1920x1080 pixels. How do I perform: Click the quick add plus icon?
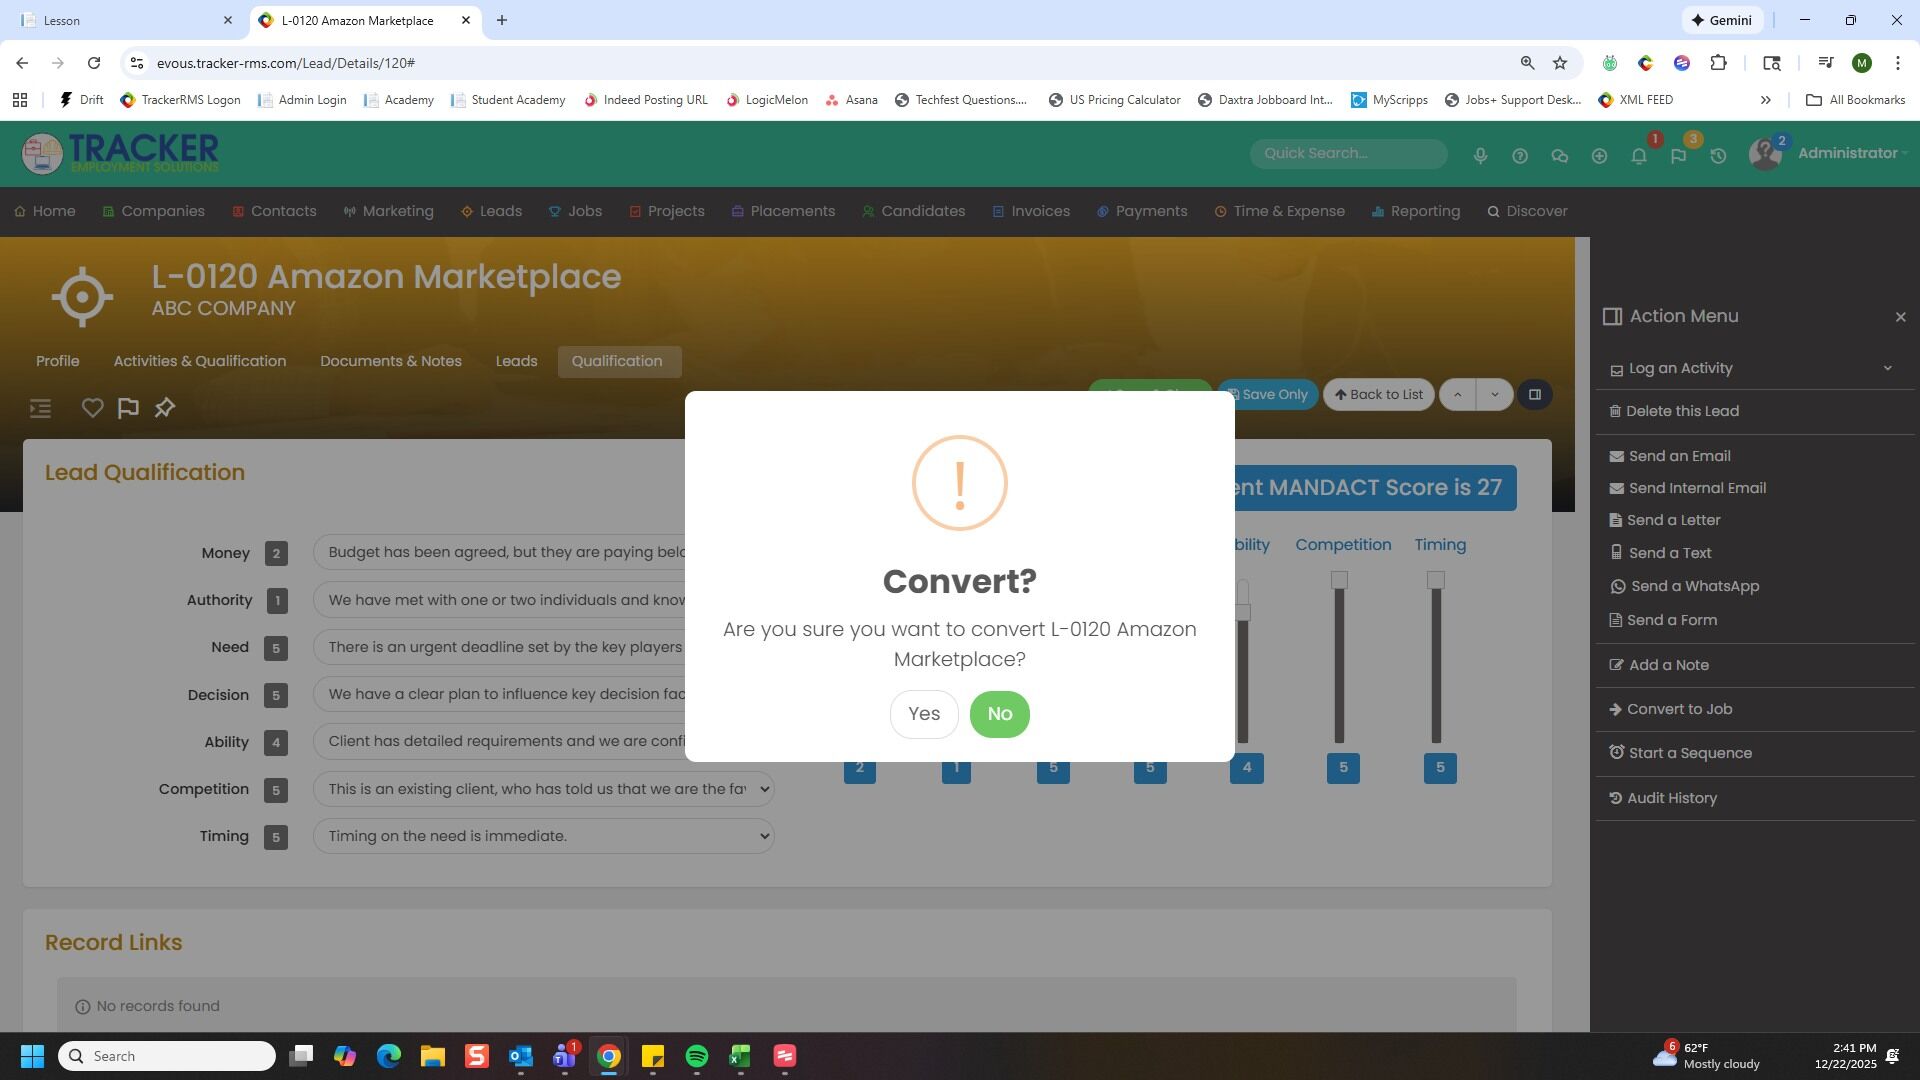click(1599, 156)
